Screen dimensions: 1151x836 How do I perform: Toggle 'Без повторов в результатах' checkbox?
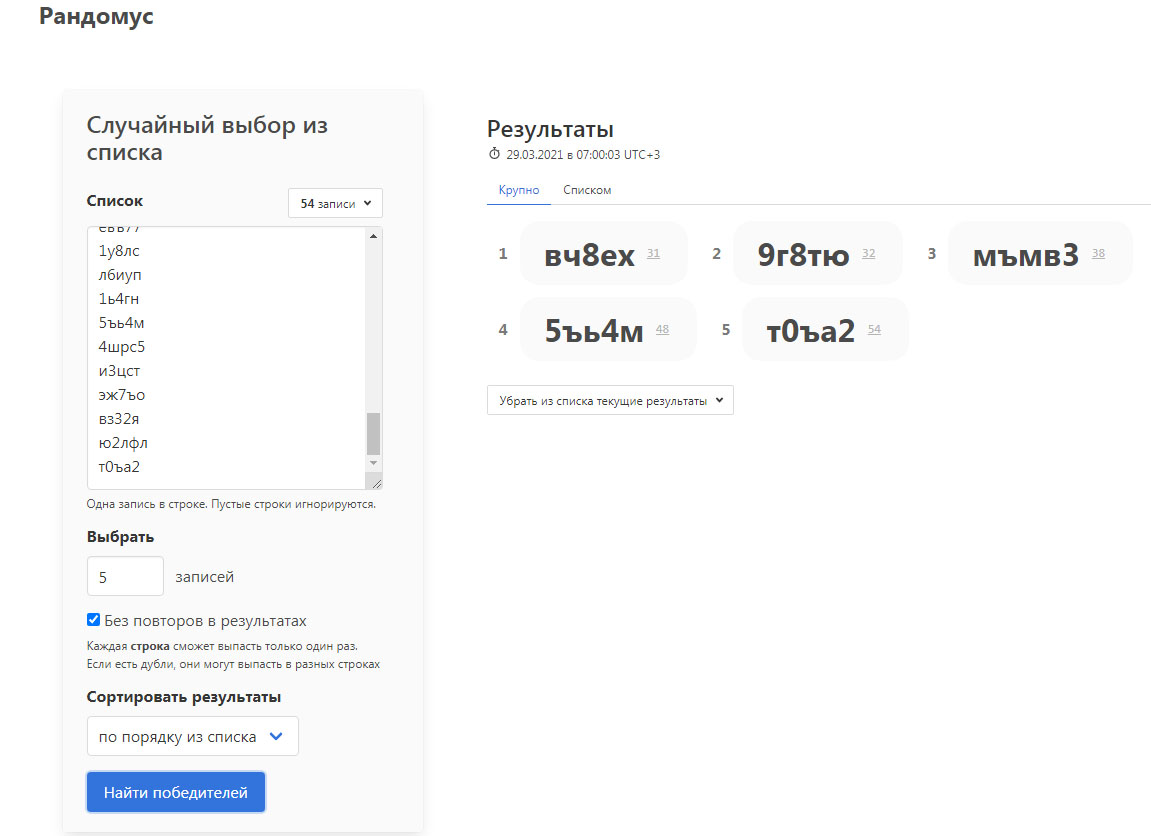(93, 619)
